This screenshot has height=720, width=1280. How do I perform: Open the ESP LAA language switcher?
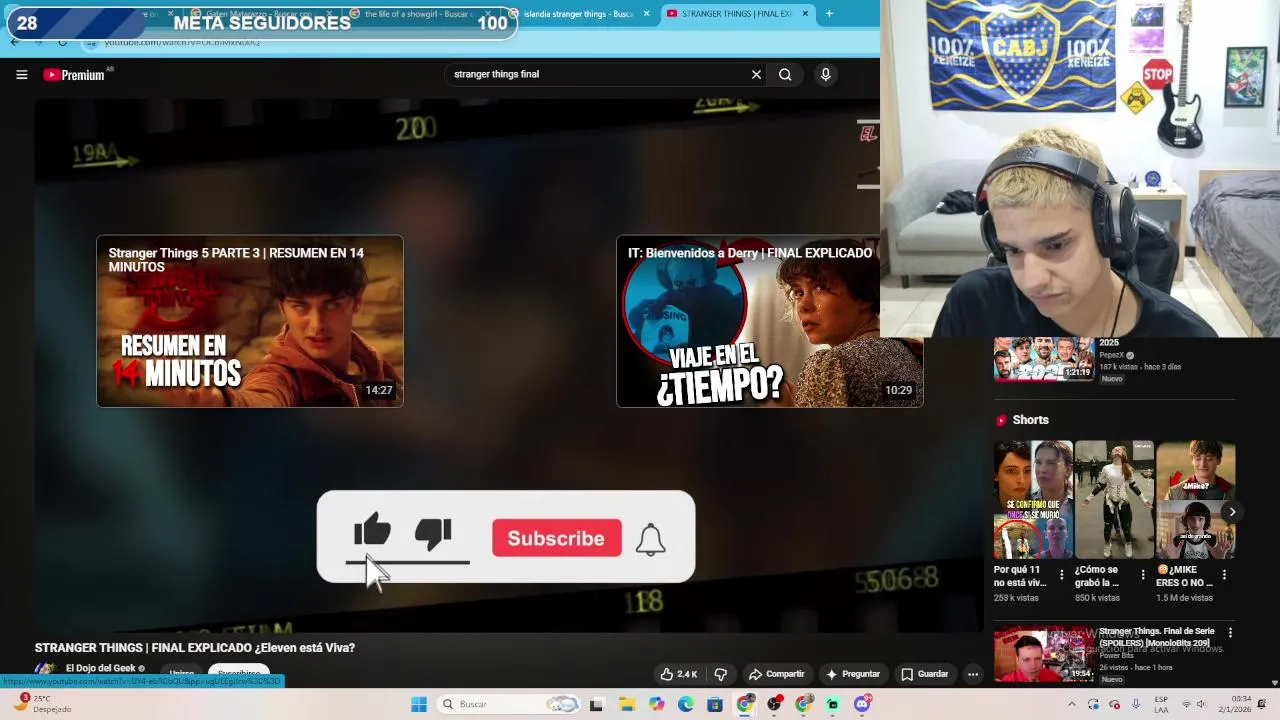(x=1161, y=704)
